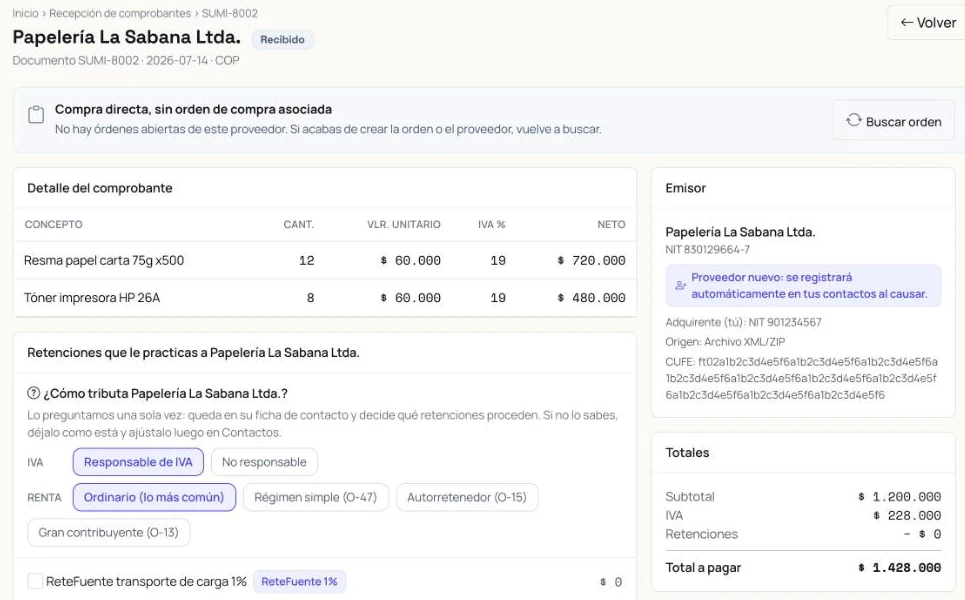Image resolution: width=965 pixels, height=600 pixels.
Task: Click the clipboard icon in the direct-purchase banner
Action: click(x=36, y=114)
